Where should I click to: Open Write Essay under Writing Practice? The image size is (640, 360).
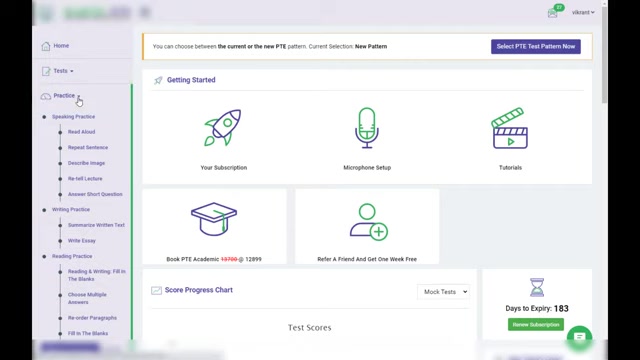tap(82, 241)
